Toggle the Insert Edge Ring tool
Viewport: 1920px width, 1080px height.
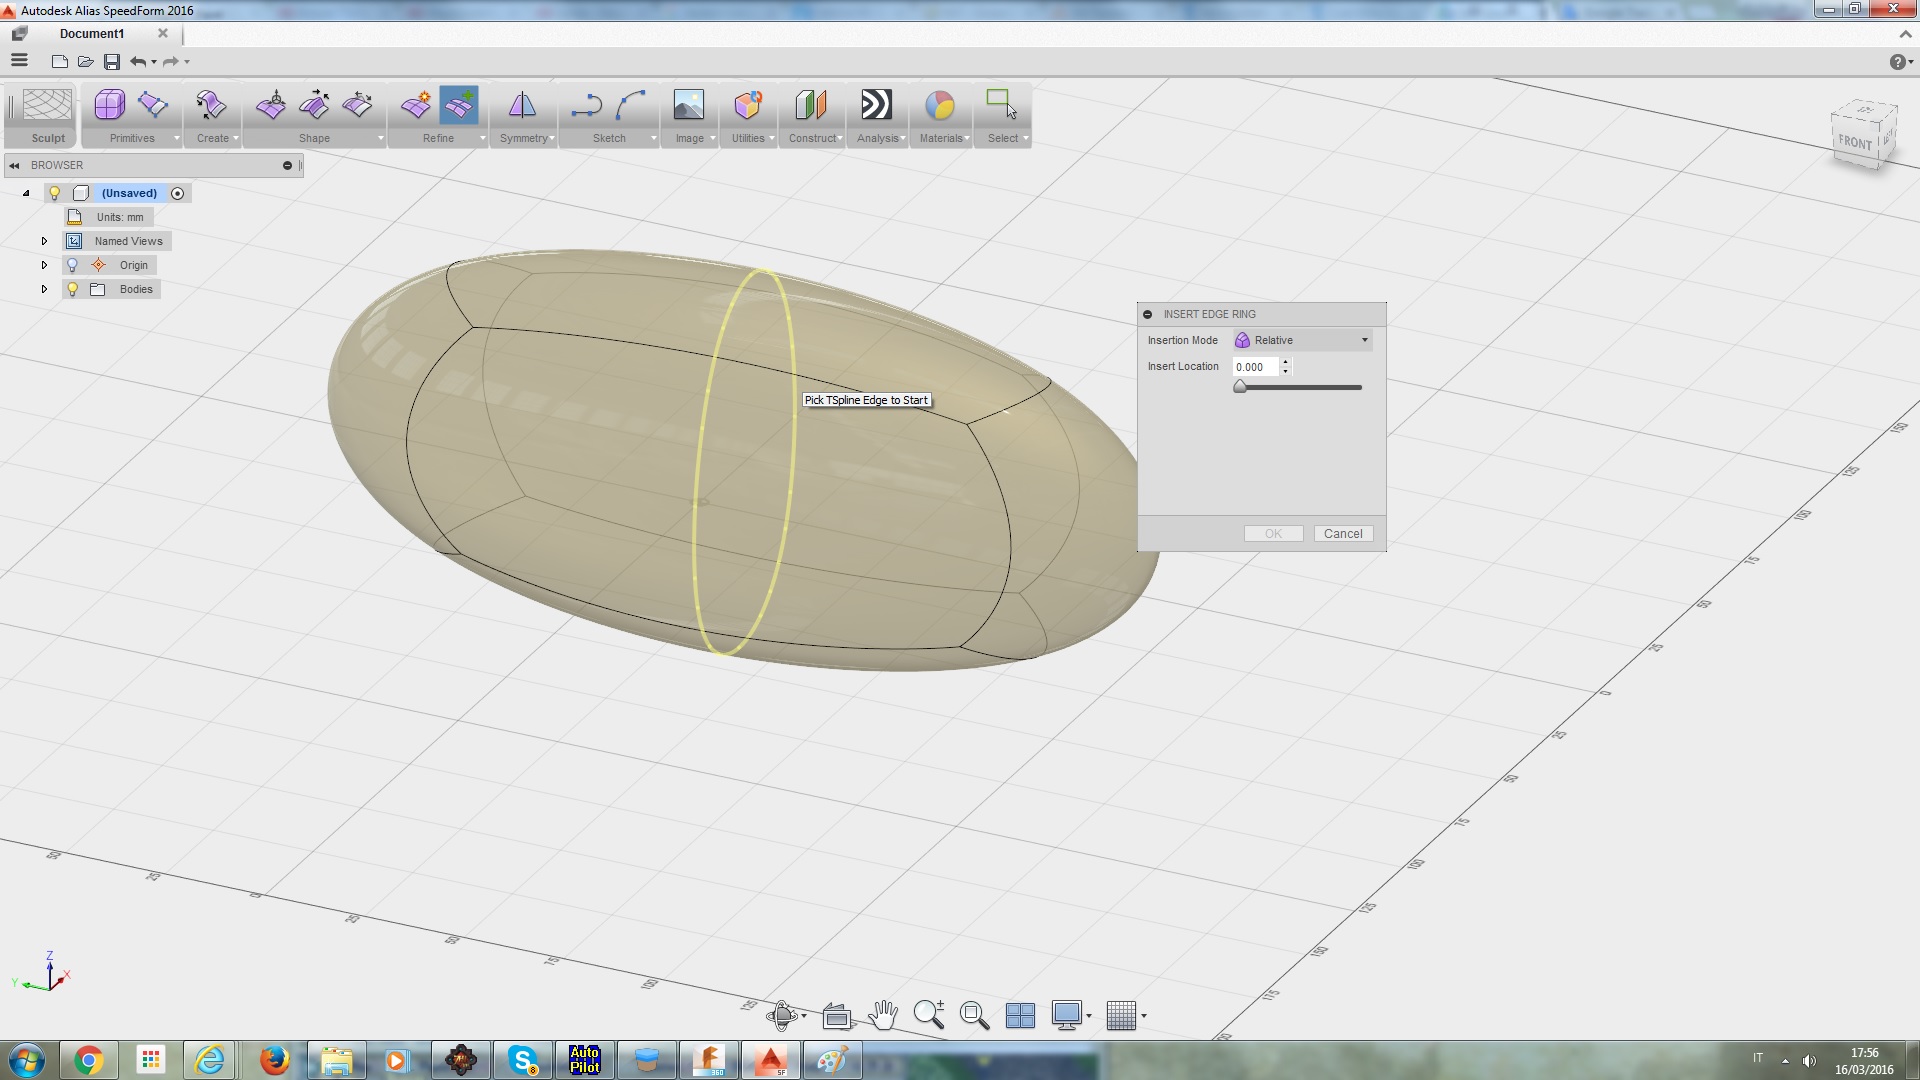click(x=459, y=105)
